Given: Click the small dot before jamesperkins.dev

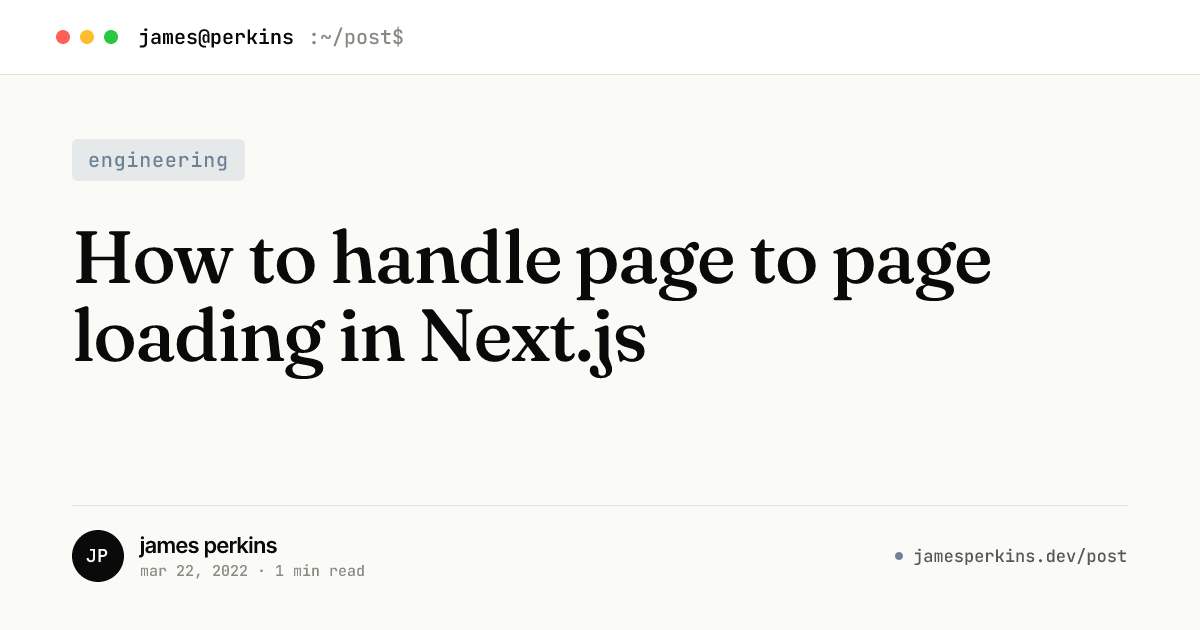Looking at the screenshot, I should click(x=899, y=556).
